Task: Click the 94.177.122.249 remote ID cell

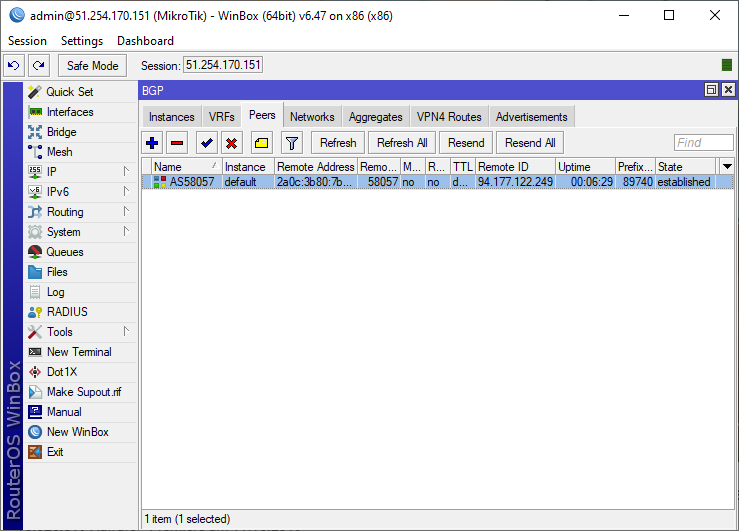Action: 515,182
